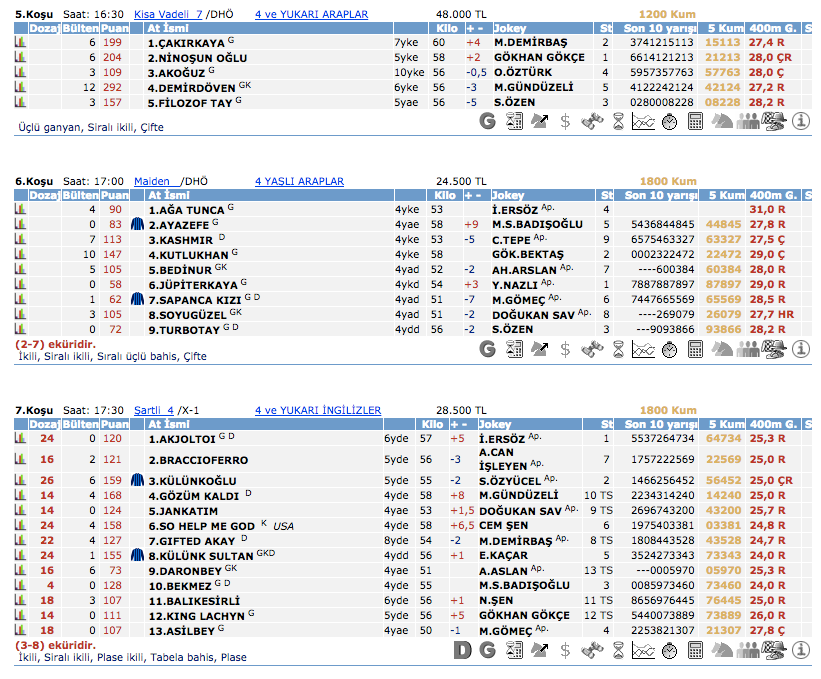Click the bar chart icon beside ÇAKIRKAYA

[x=21, y=43]
